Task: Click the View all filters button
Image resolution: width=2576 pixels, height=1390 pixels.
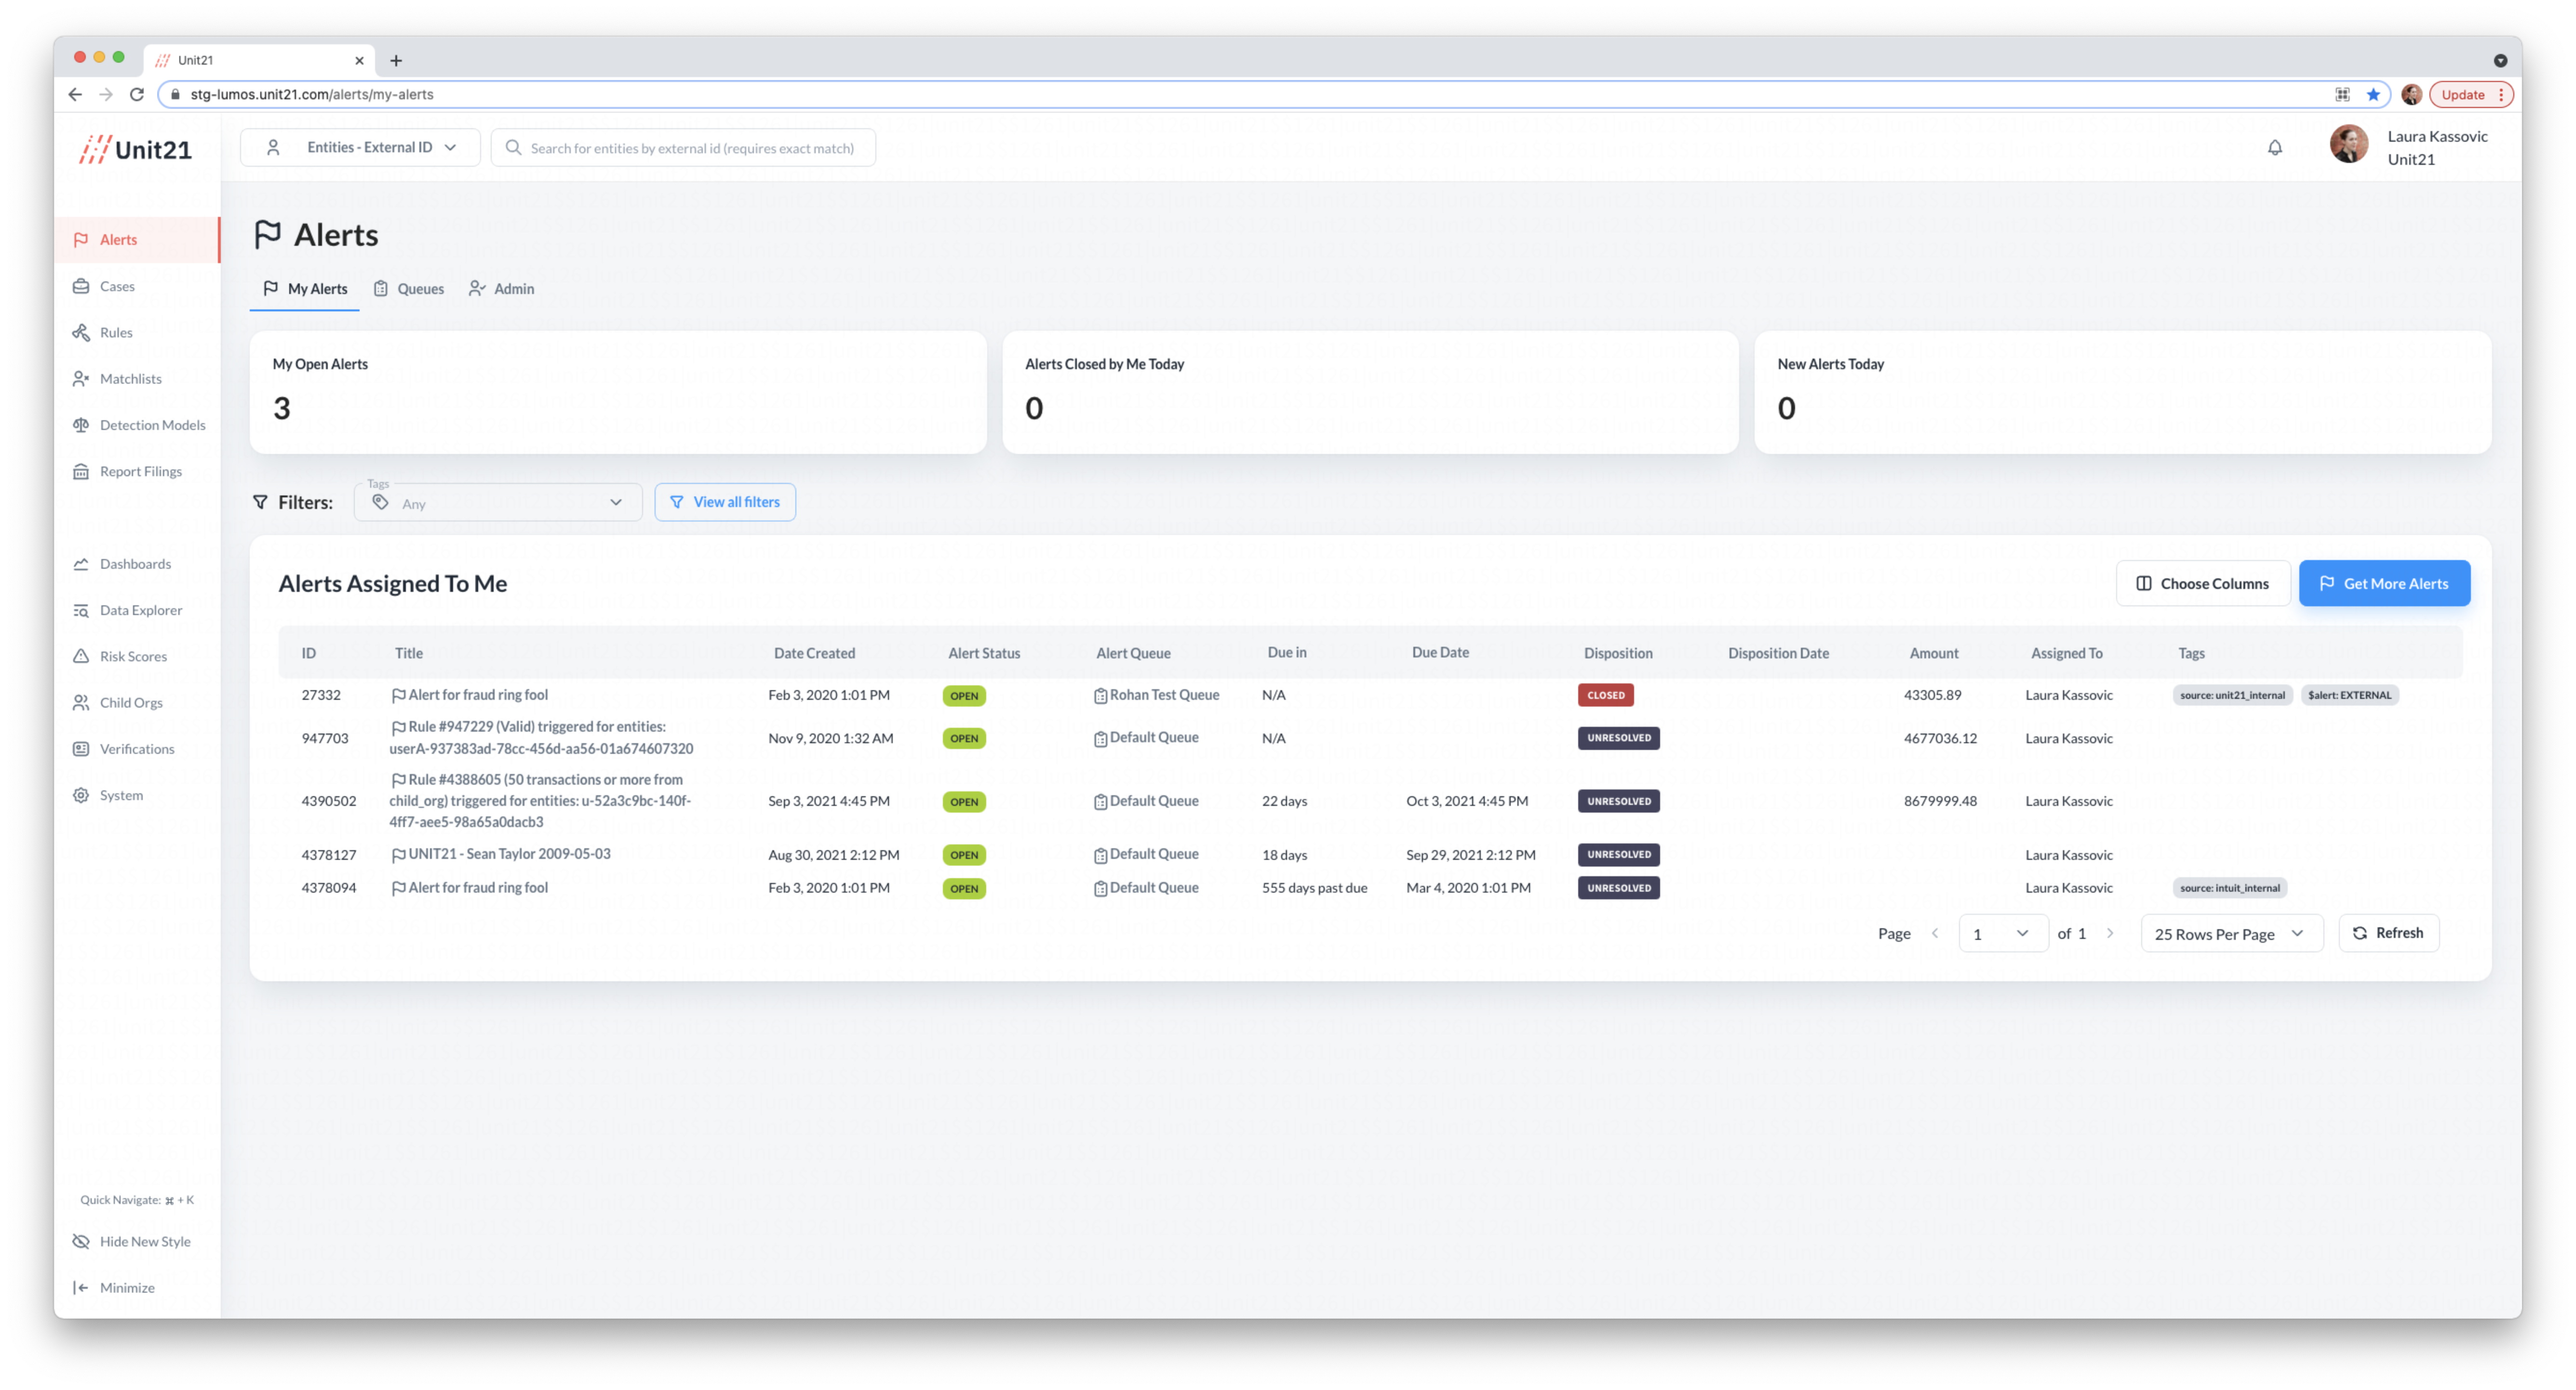Action: coord(725,502)
